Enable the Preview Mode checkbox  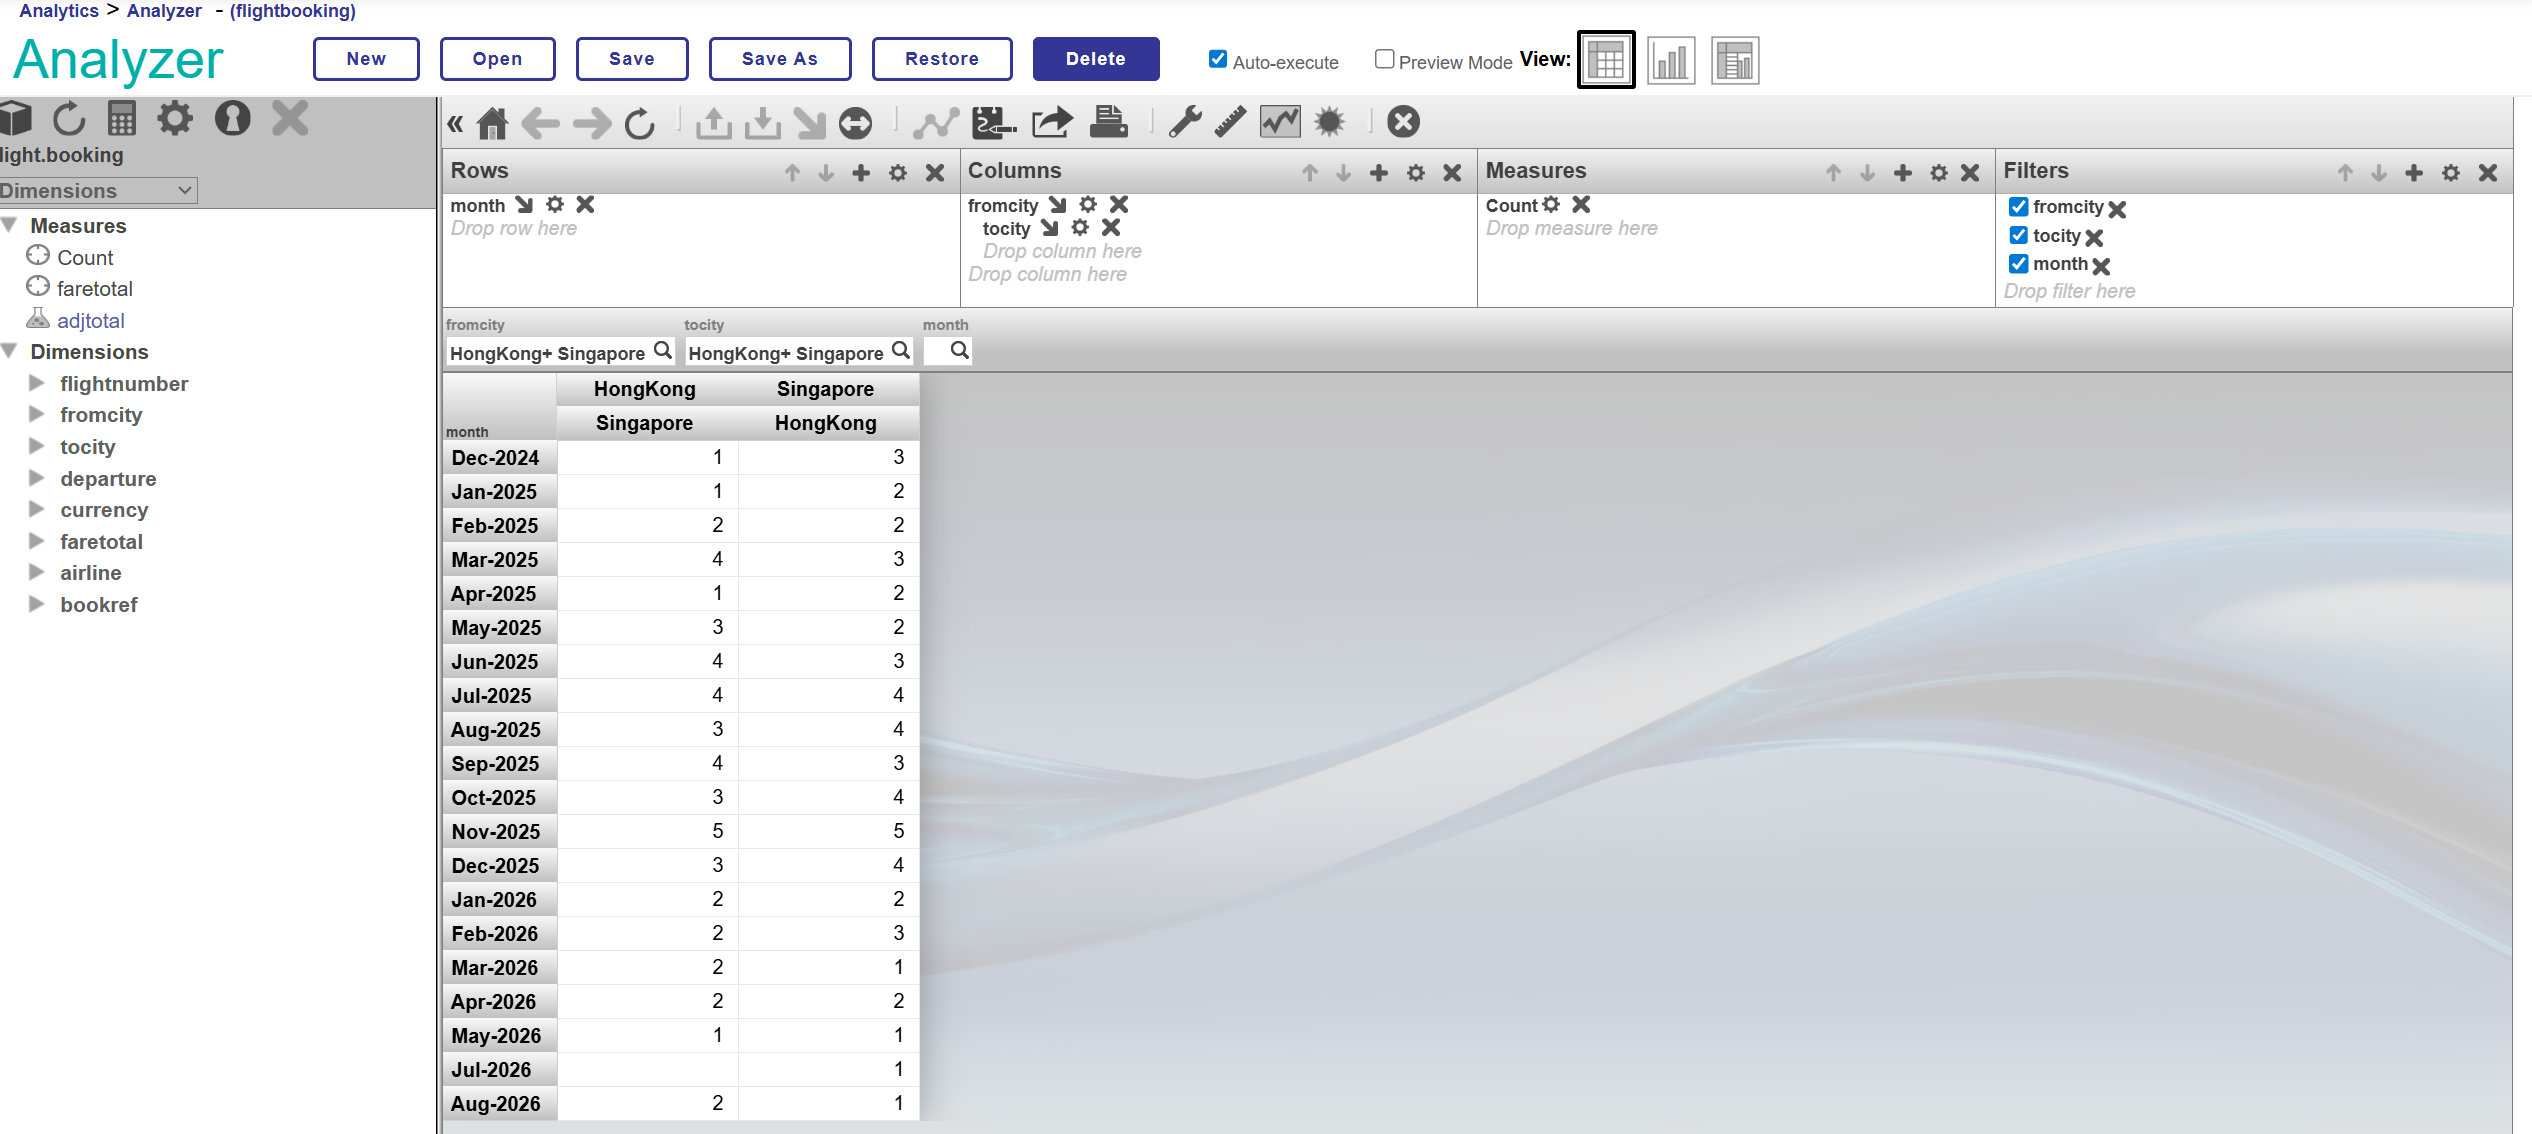coord(1384,59)
